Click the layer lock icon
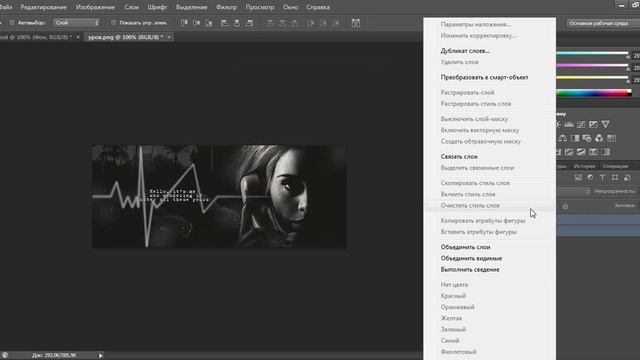The width and height of the screenshot is (640, 360). (x=565, y=206)
